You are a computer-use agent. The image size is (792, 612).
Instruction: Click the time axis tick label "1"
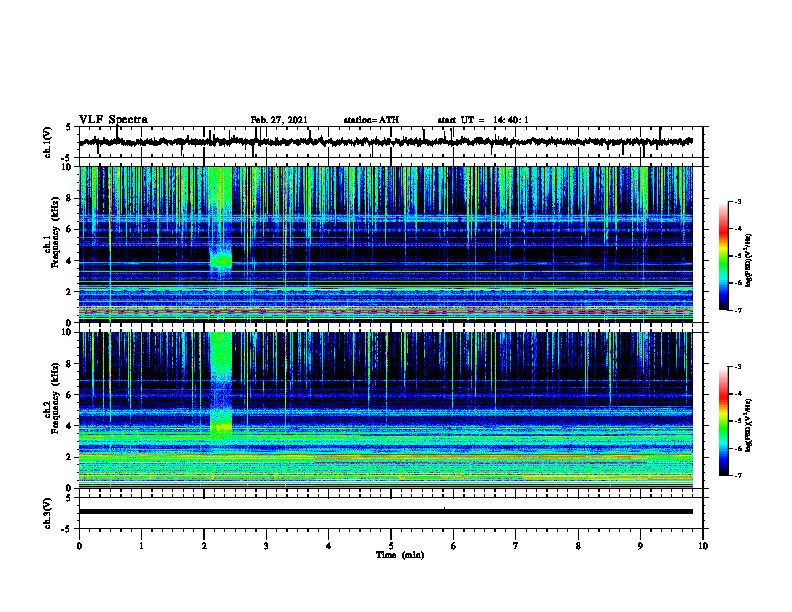click(x=141, y=546)
